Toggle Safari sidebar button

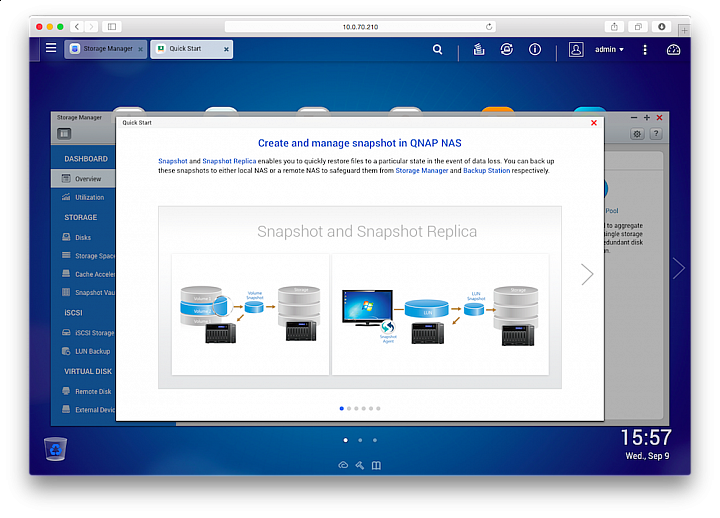click(x=112, y=27)
